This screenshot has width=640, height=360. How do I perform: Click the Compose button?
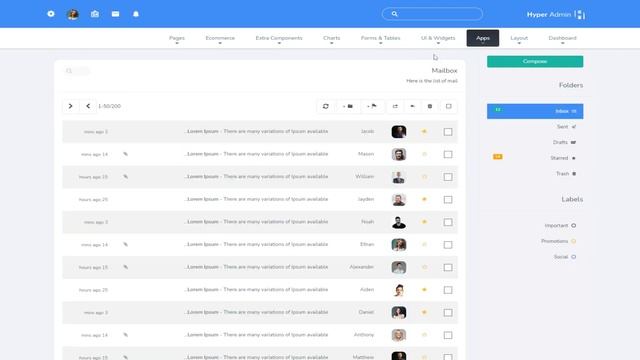[x=535, y=61]
